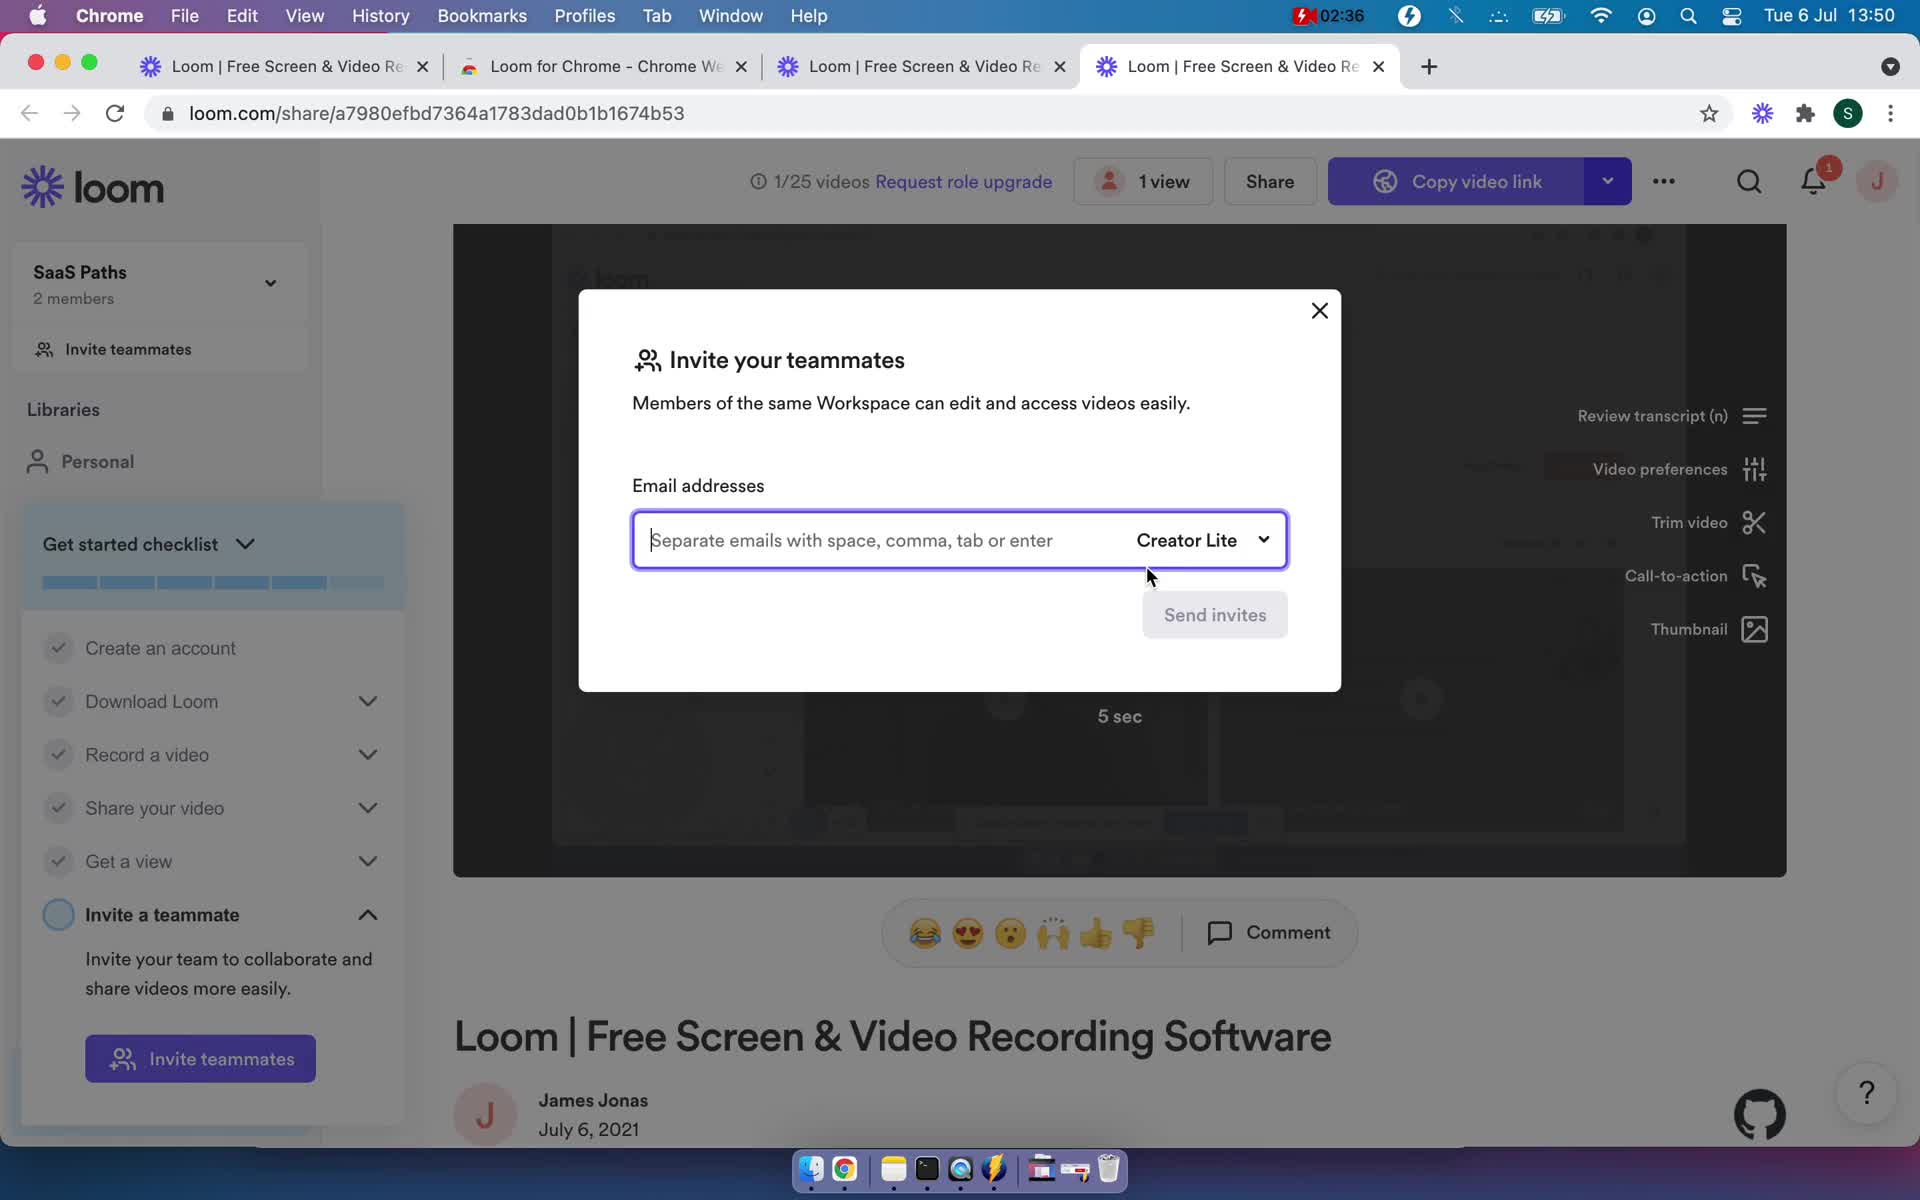Click the Send invites button

pos(1215,615)
